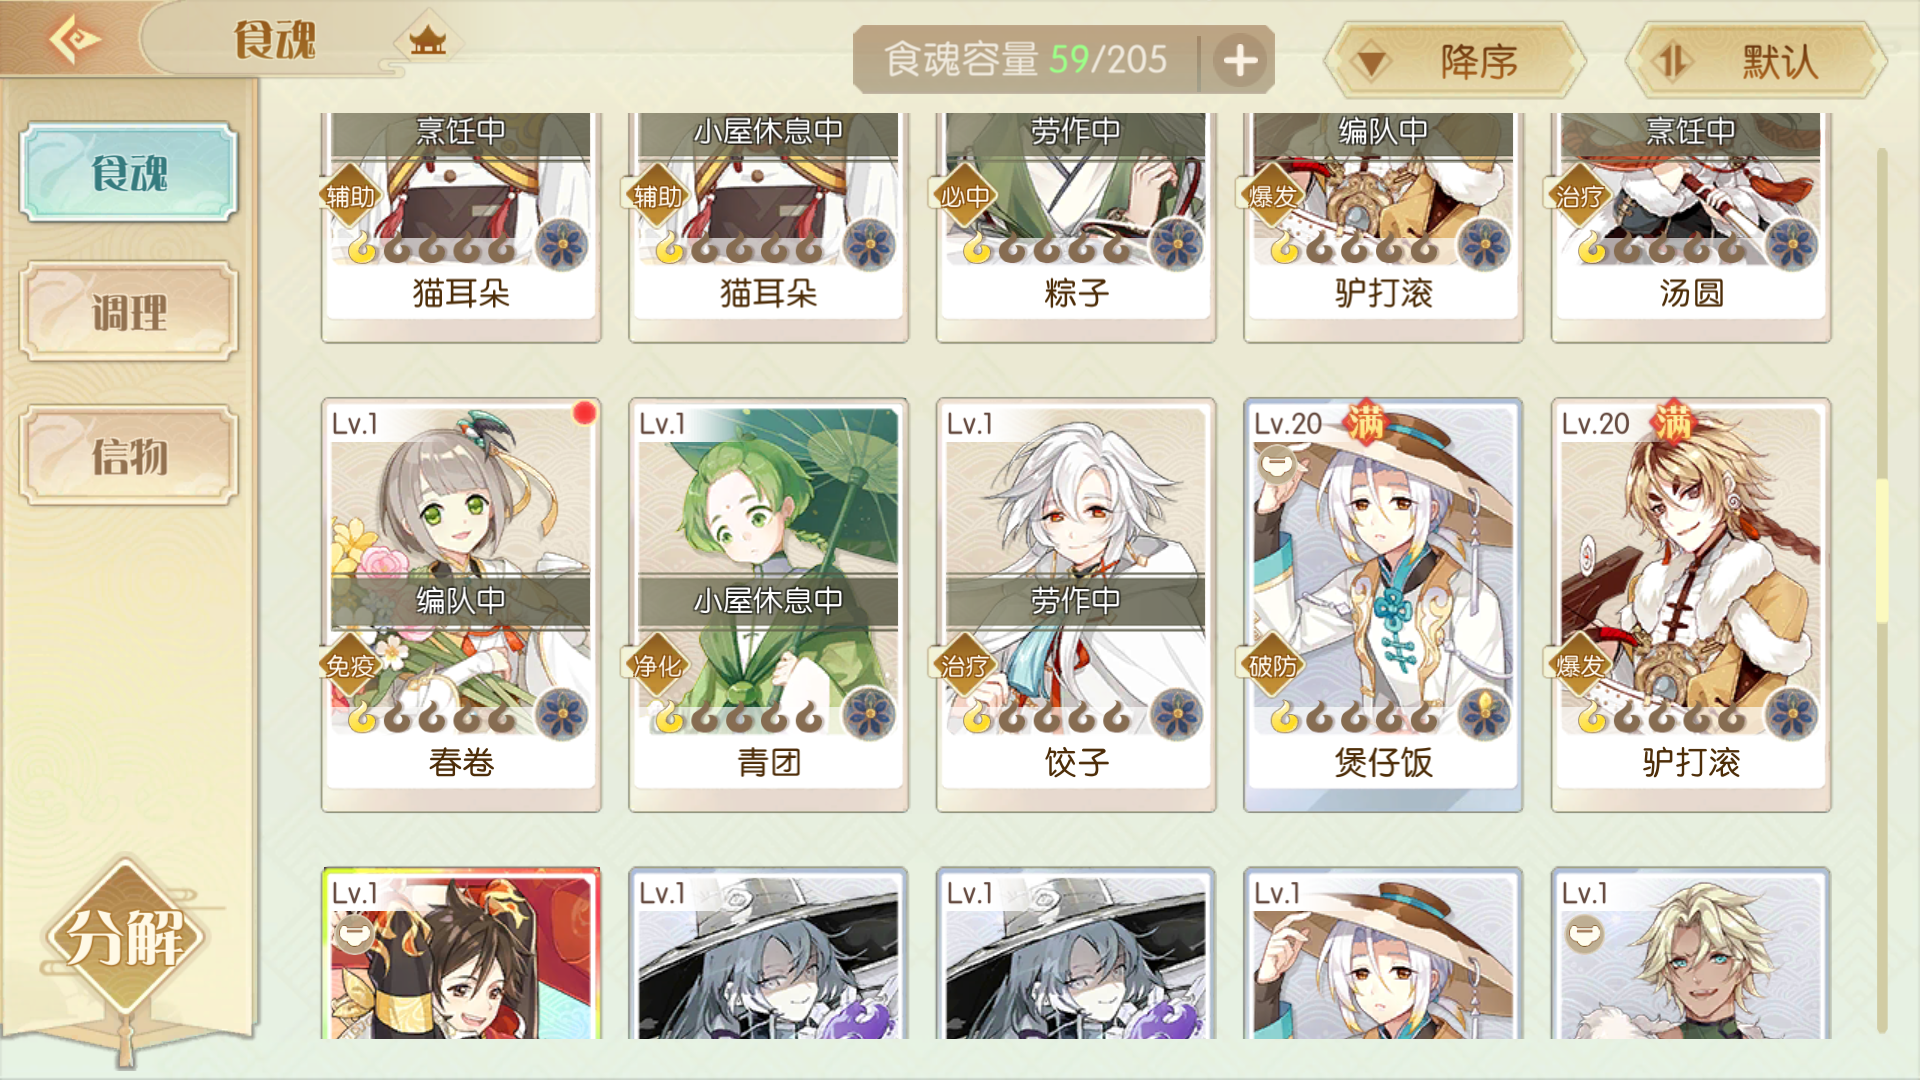The height and width of the screenshot is (1080, 1920).
Task: Switch to the 调理 tab
Action: (x=129, y=312)
